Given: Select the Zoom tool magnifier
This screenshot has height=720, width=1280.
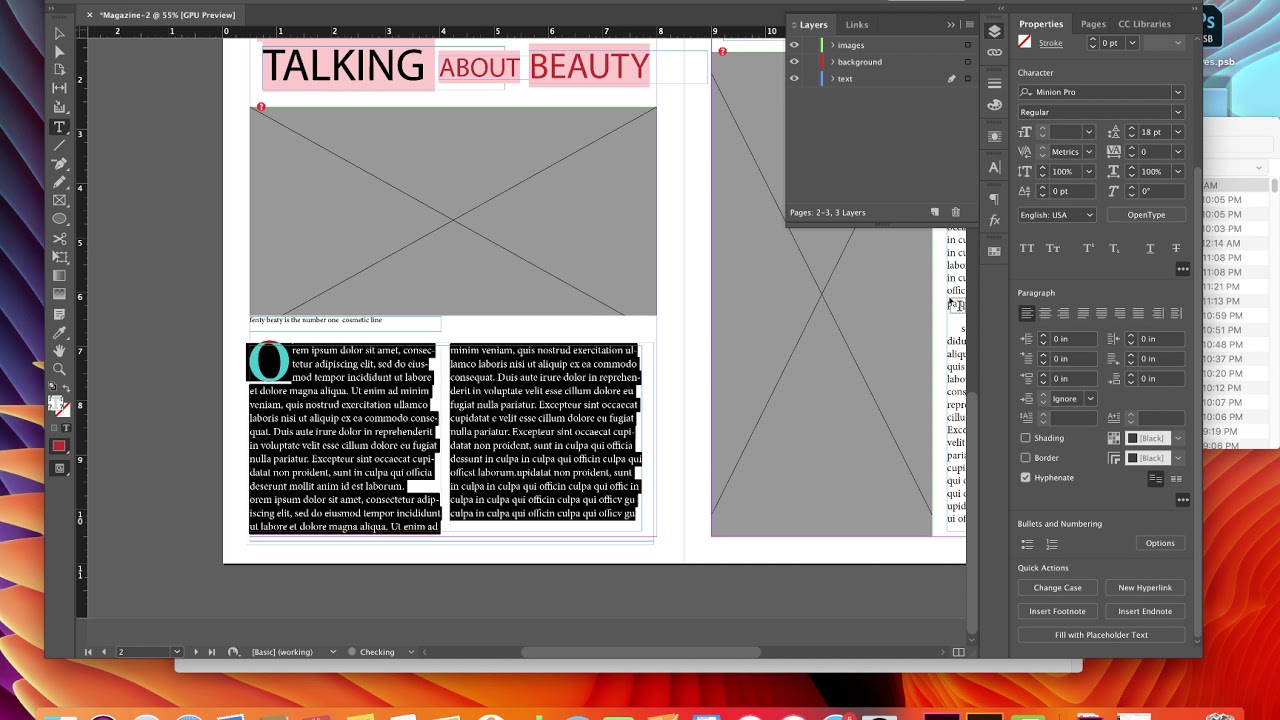Looking at the screenshot, I should click(59, 370).
